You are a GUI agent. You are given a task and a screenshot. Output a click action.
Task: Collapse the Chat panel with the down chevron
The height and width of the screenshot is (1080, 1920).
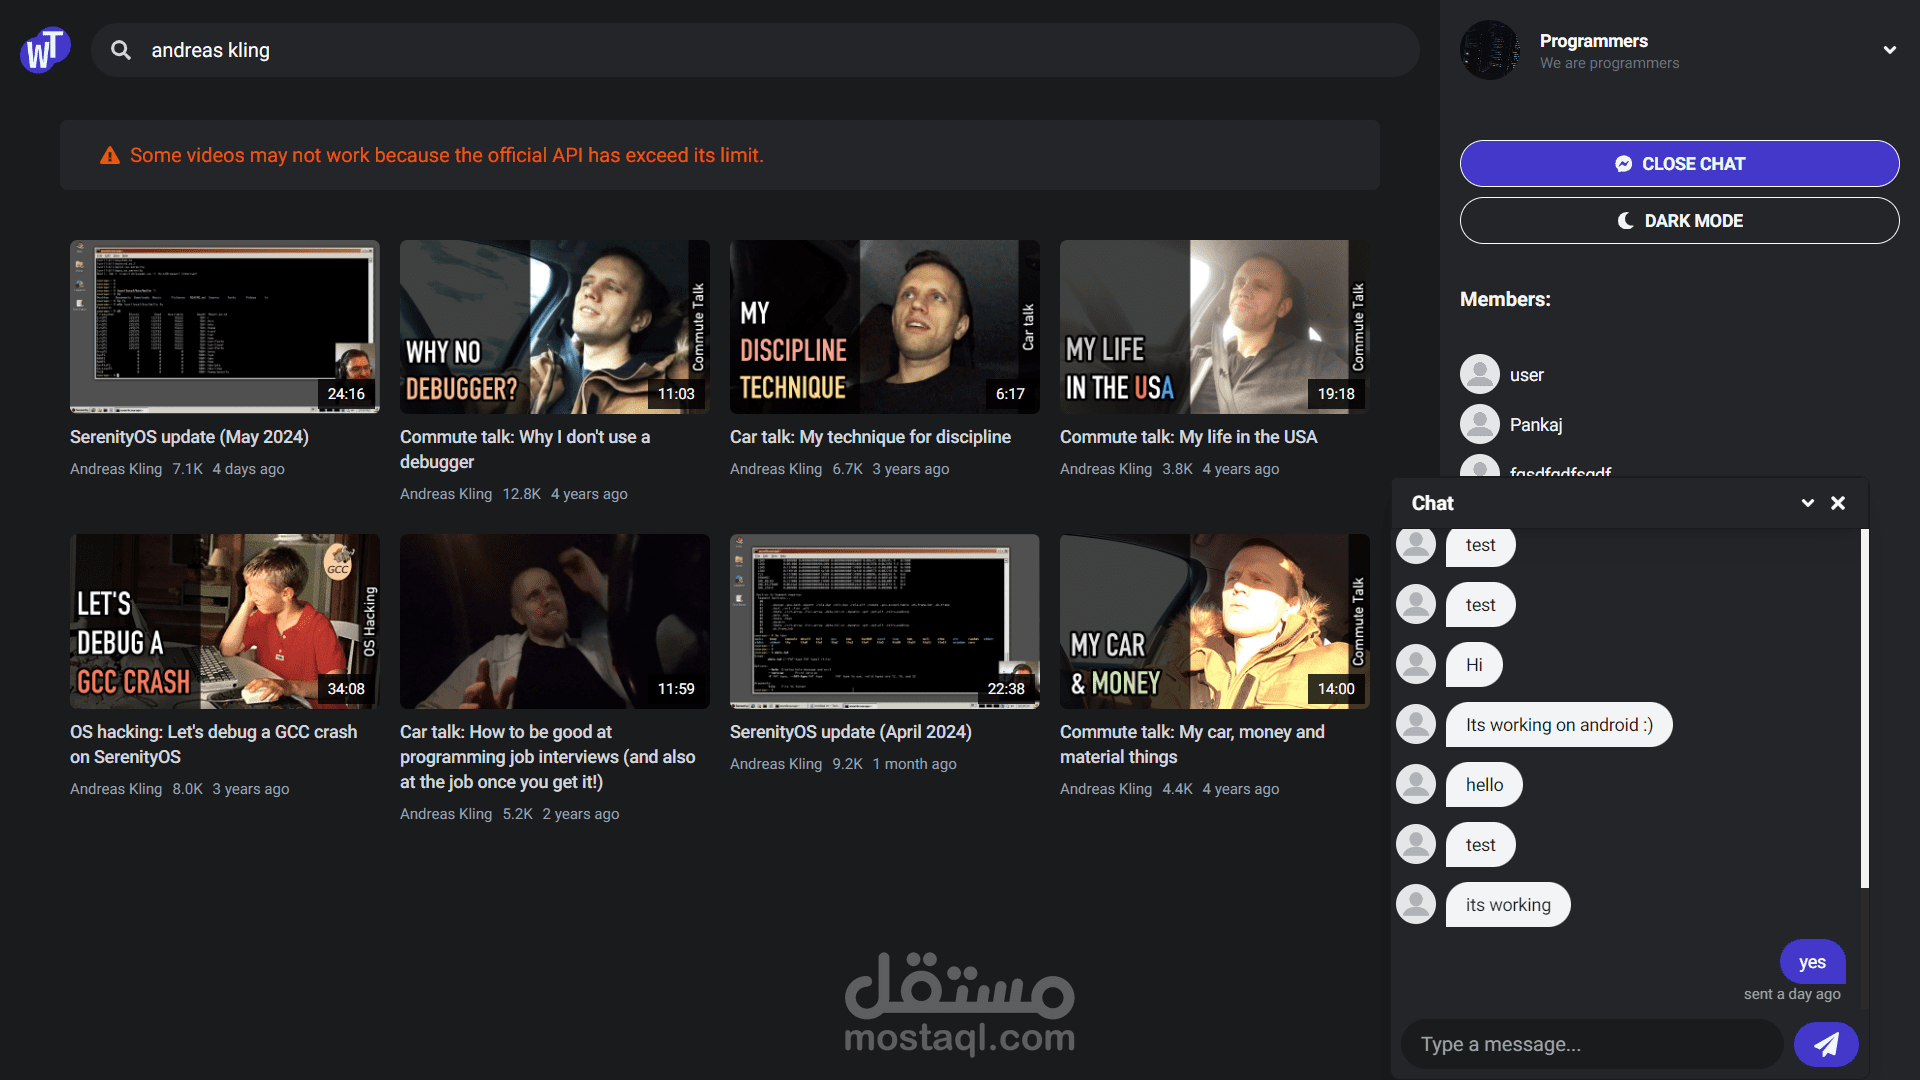pos(1807,503)
